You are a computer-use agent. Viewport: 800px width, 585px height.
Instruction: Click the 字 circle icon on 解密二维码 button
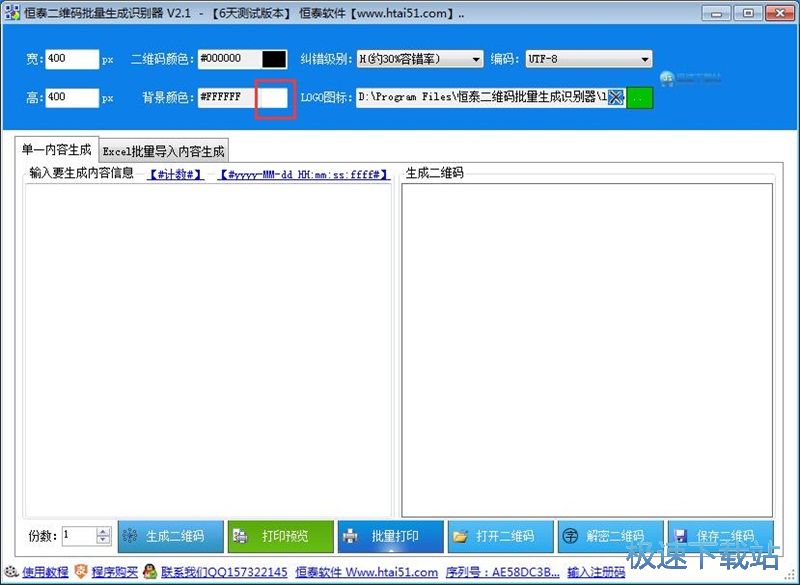coord(570,536)
